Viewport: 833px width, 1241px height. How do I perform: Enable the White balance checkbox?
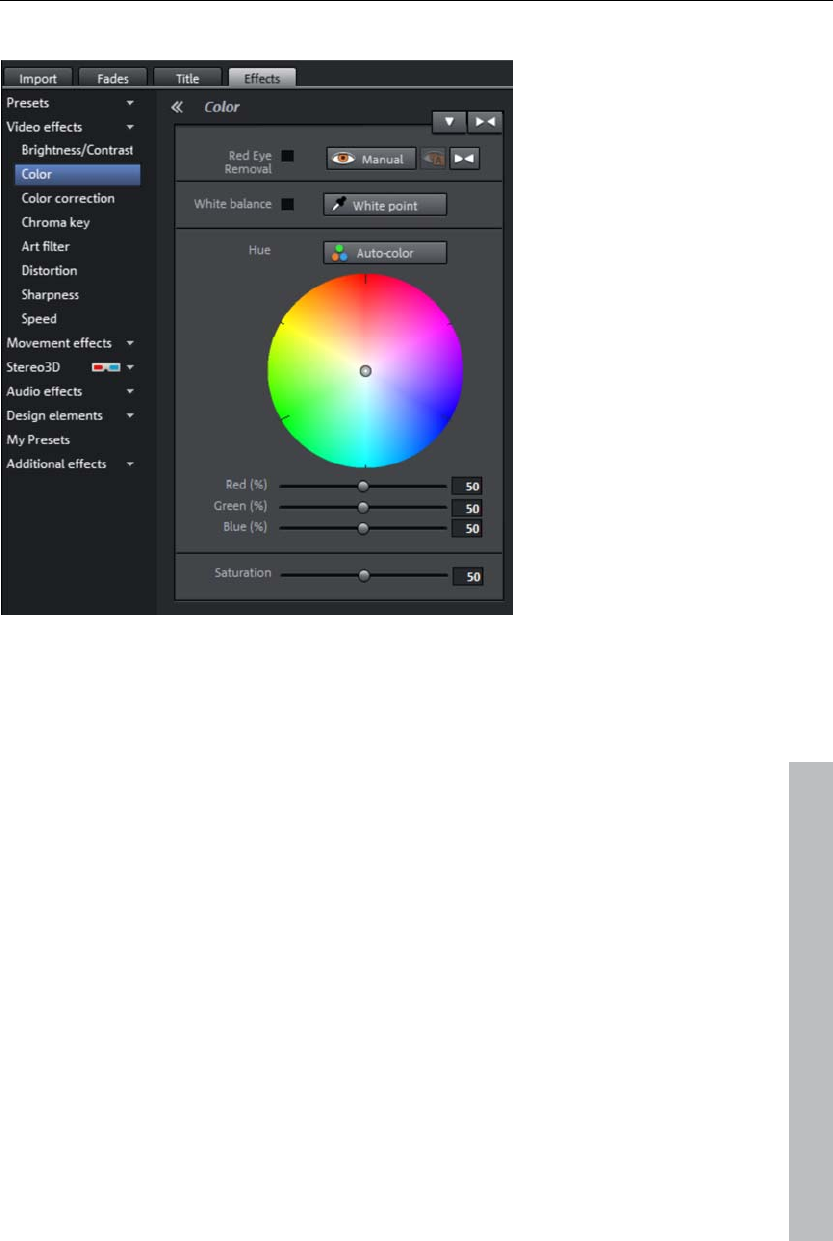pyautogui.click(x=288, y=204)
